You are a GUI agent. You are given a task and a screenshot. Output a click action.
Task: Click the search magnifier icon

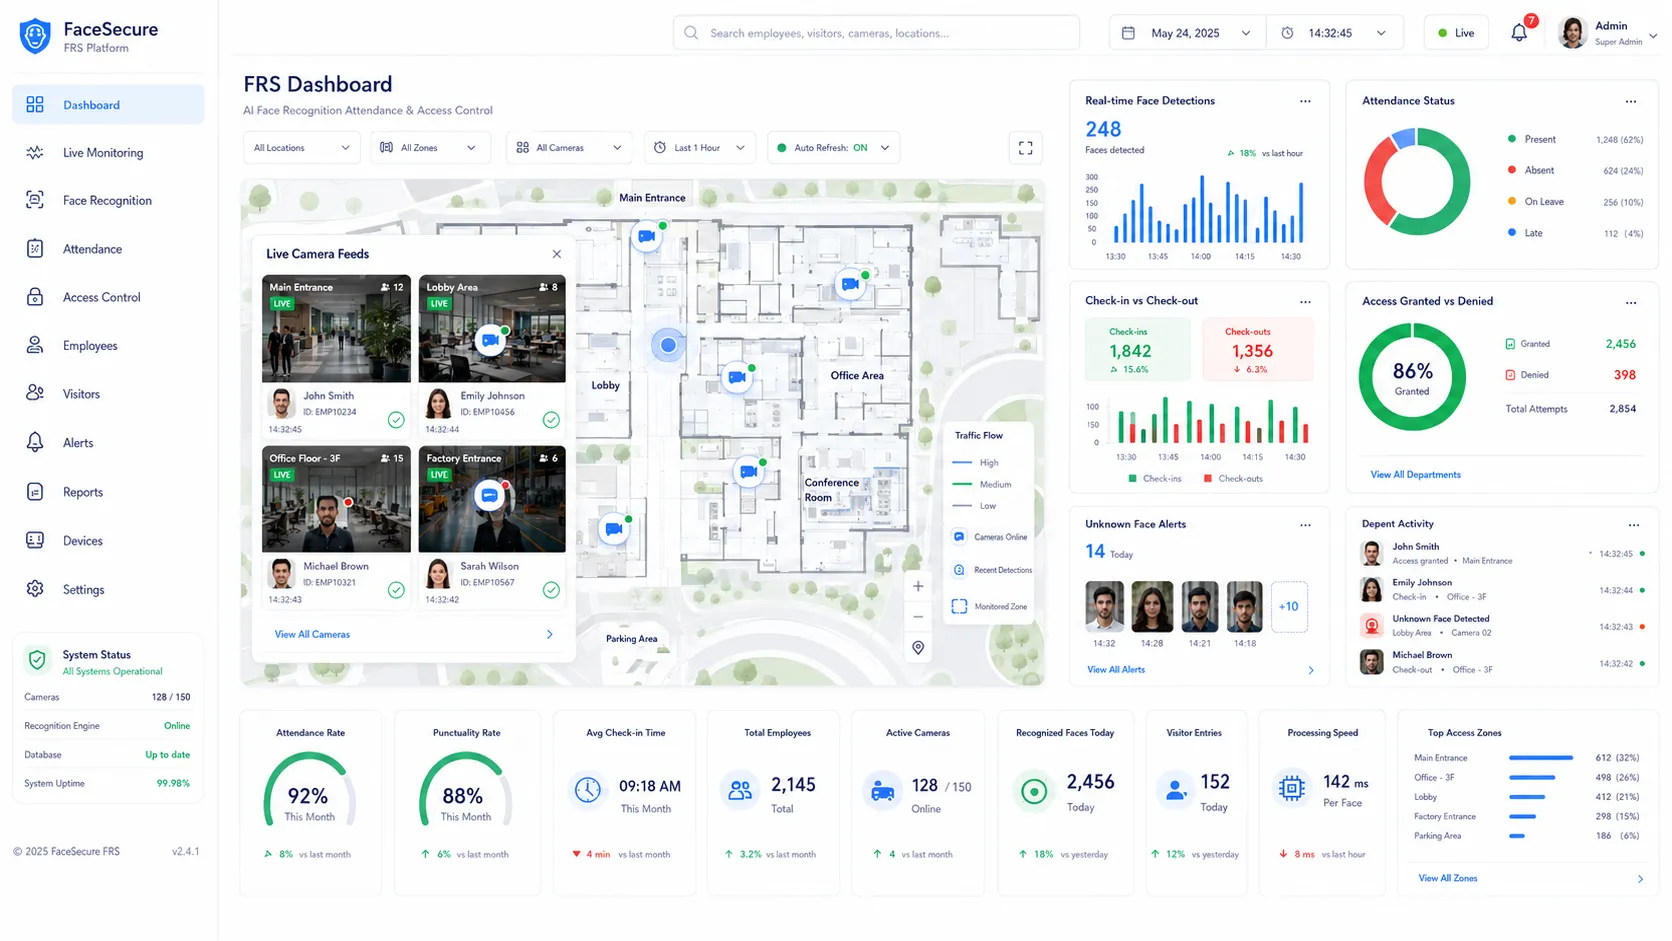point(691,33)
